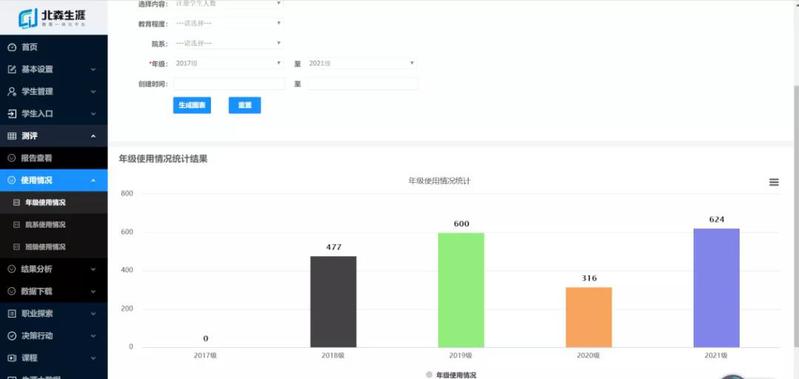Open 报告查看 in the sidebar menu

click(54, 158)
